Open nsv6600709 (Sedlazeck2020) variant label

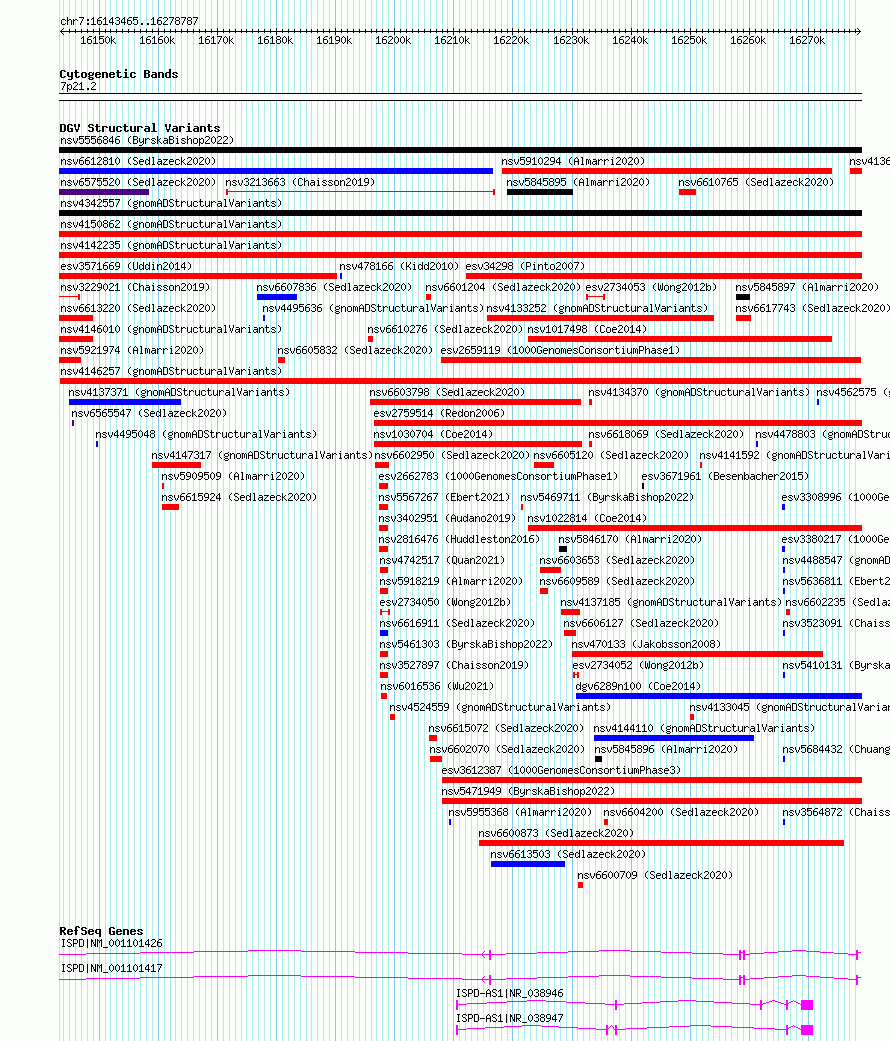[655, 876]
